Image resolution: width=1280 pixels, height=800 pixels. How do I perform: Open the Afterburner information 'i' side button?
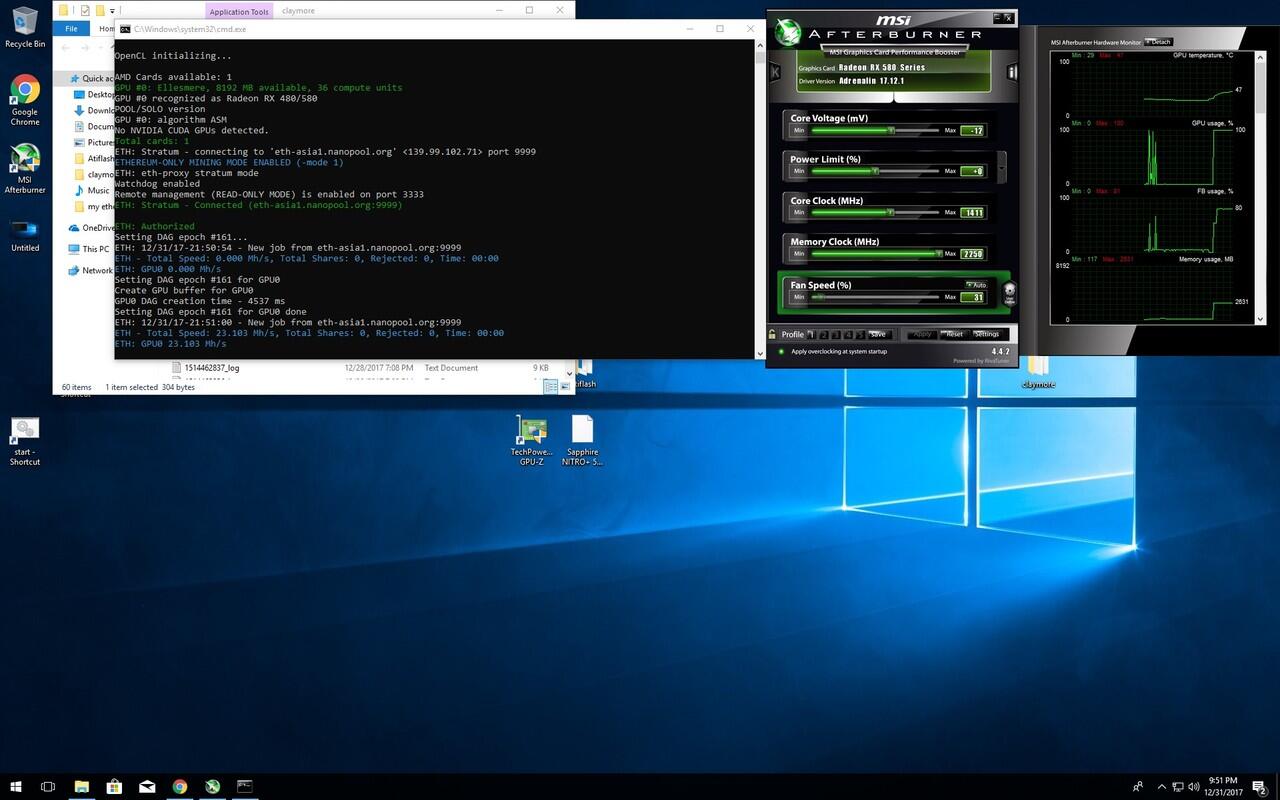pos(1012,72)
